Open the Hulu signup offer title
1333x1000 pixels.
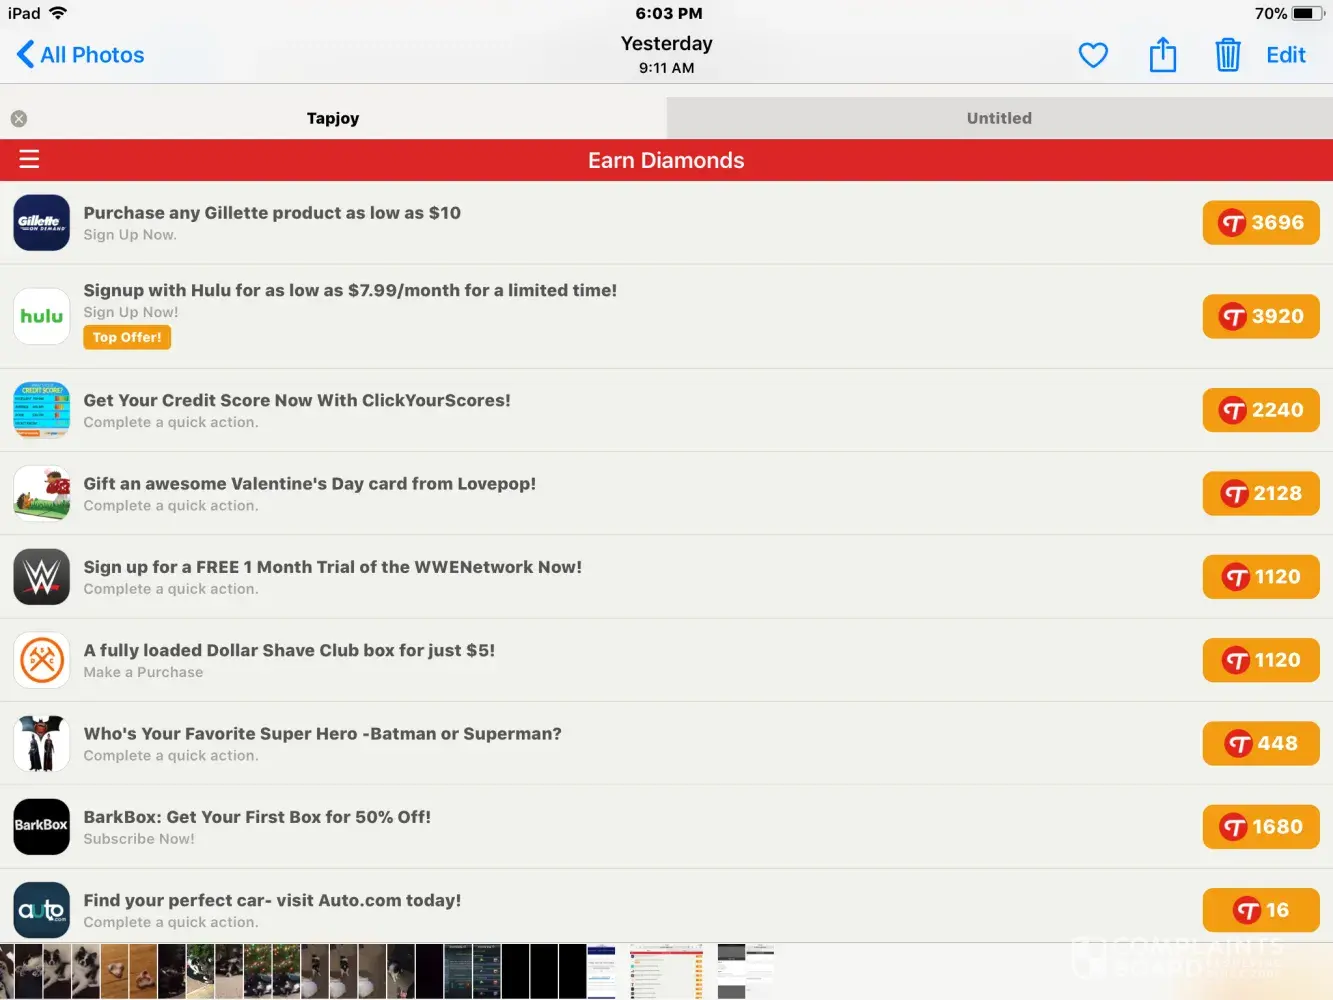pyautogui.click(x=350, y=290)
